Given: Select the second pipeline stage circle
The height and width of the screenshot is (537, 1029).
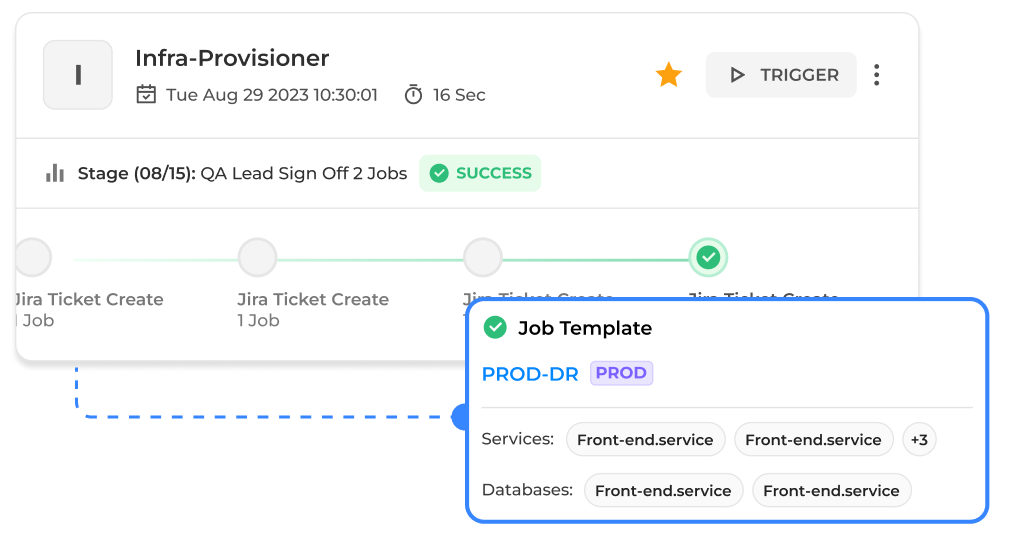Looking at the screenshot, I should (257, 258).
